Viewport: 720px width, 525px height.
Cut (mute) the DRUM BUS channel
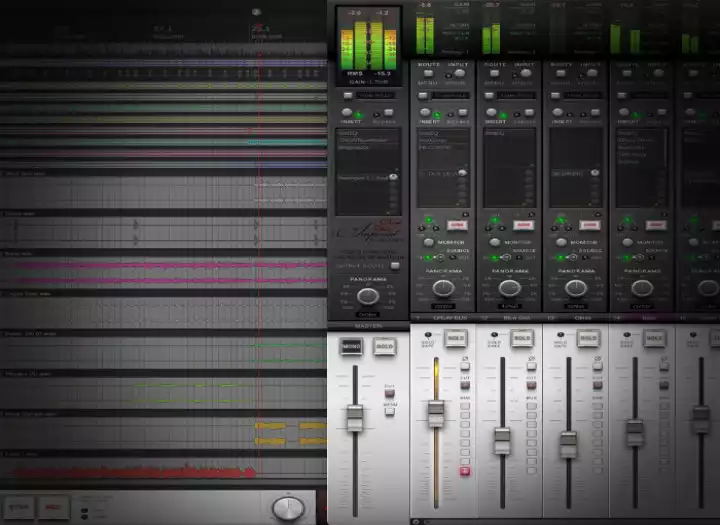click(x=465, y=385)
